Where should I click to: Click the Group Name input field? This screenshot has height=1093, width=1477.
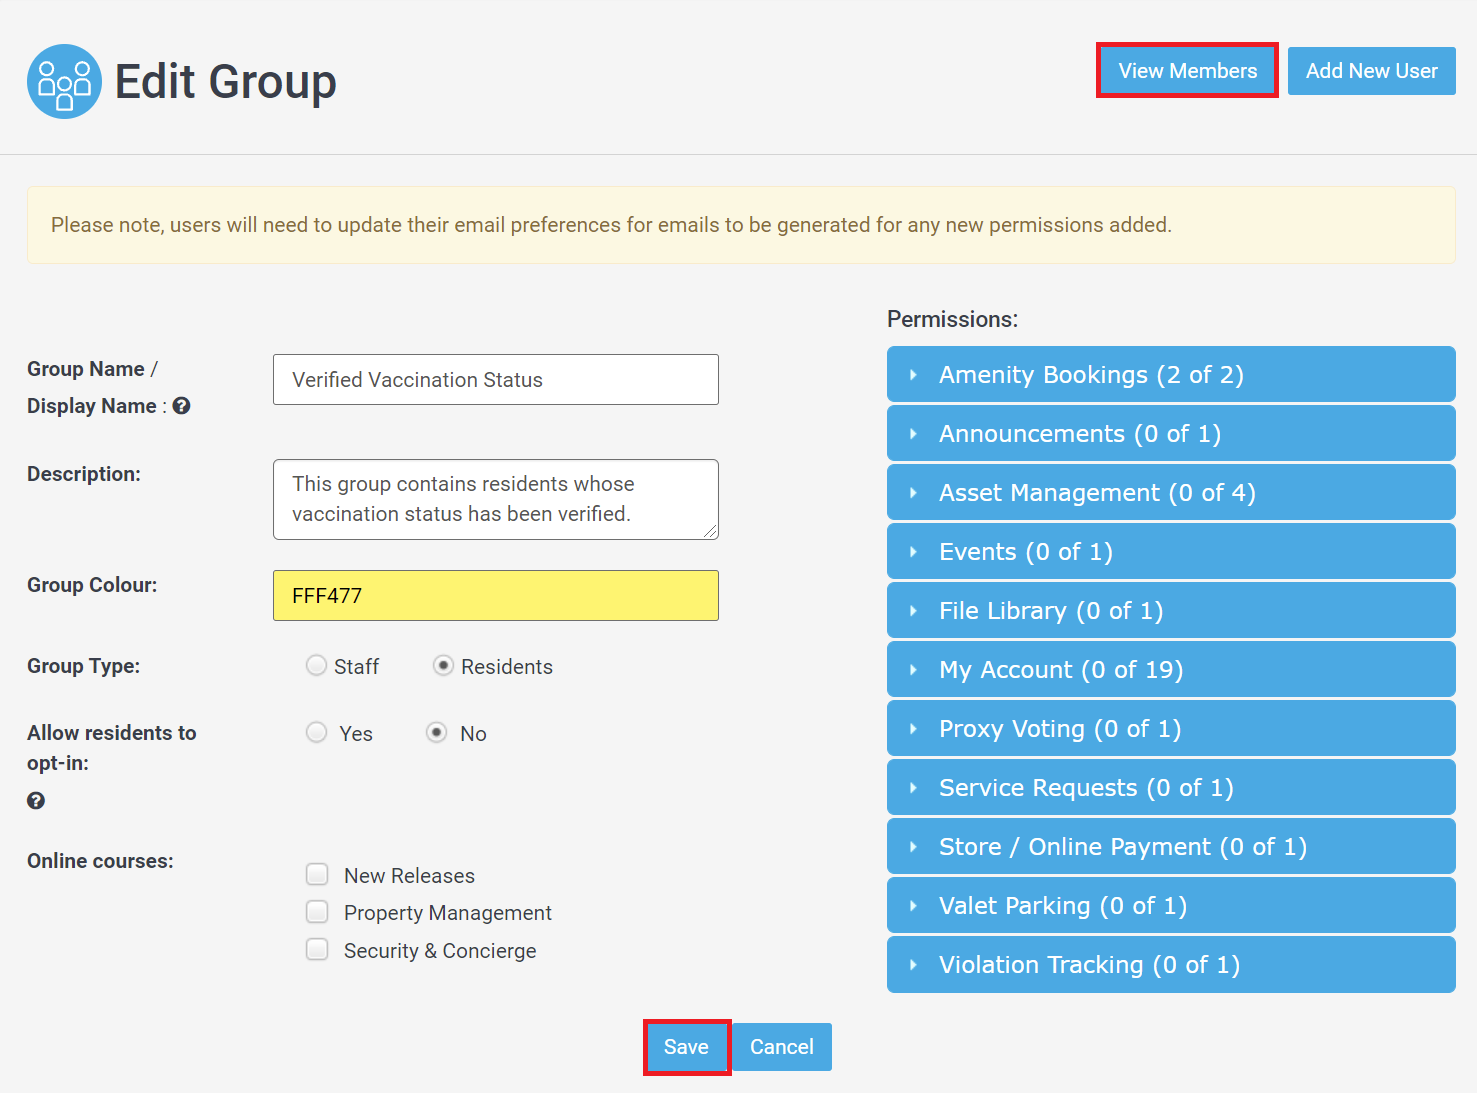(x=496, y=380)
